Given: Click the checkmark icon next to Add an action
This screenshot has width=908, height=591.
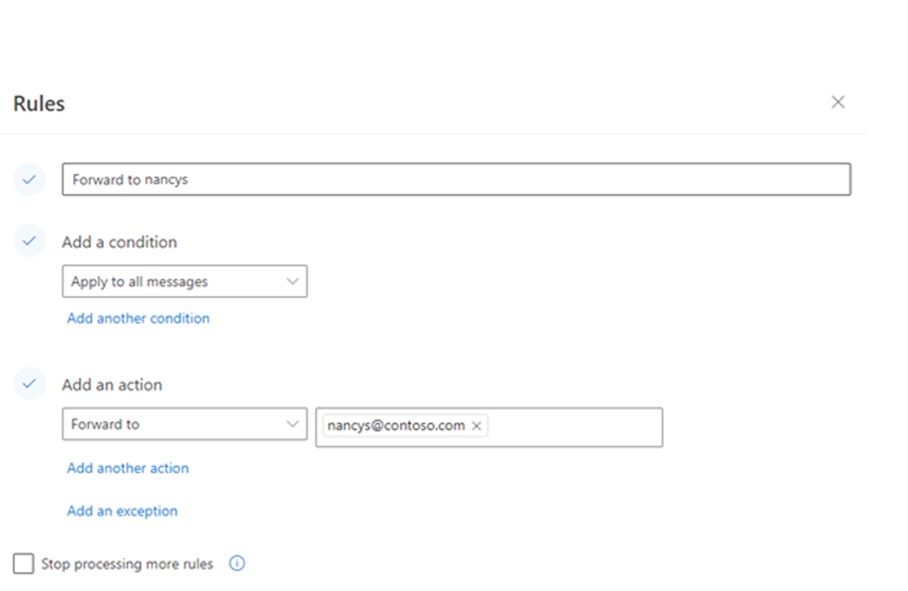Looking at the screenshot, I should [29, 384].
